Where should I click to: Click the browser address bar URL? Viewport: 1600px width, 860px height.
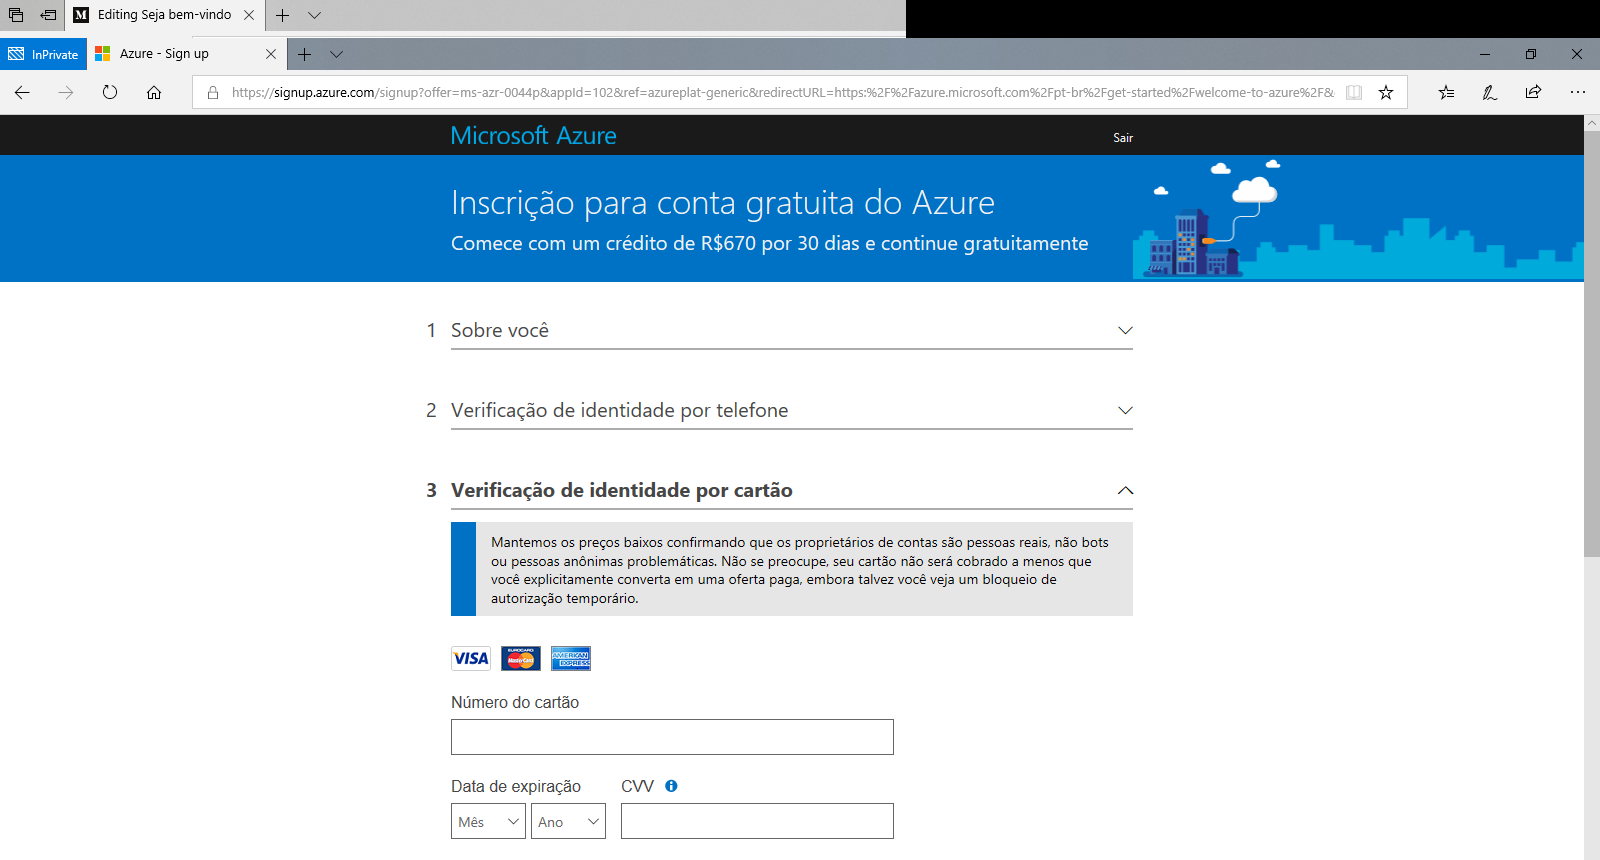(782, 92)
